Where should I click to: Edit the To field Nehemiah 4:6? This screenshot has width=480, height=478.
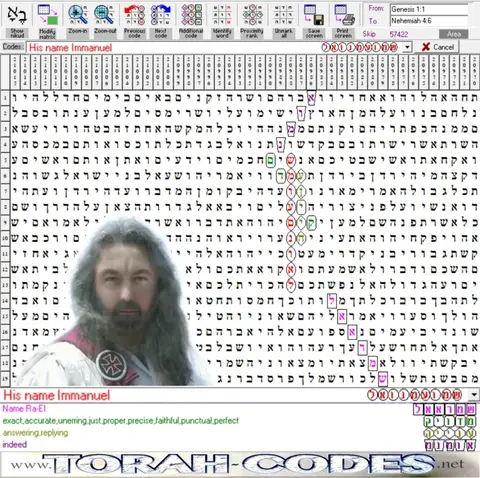pos(429,21)
